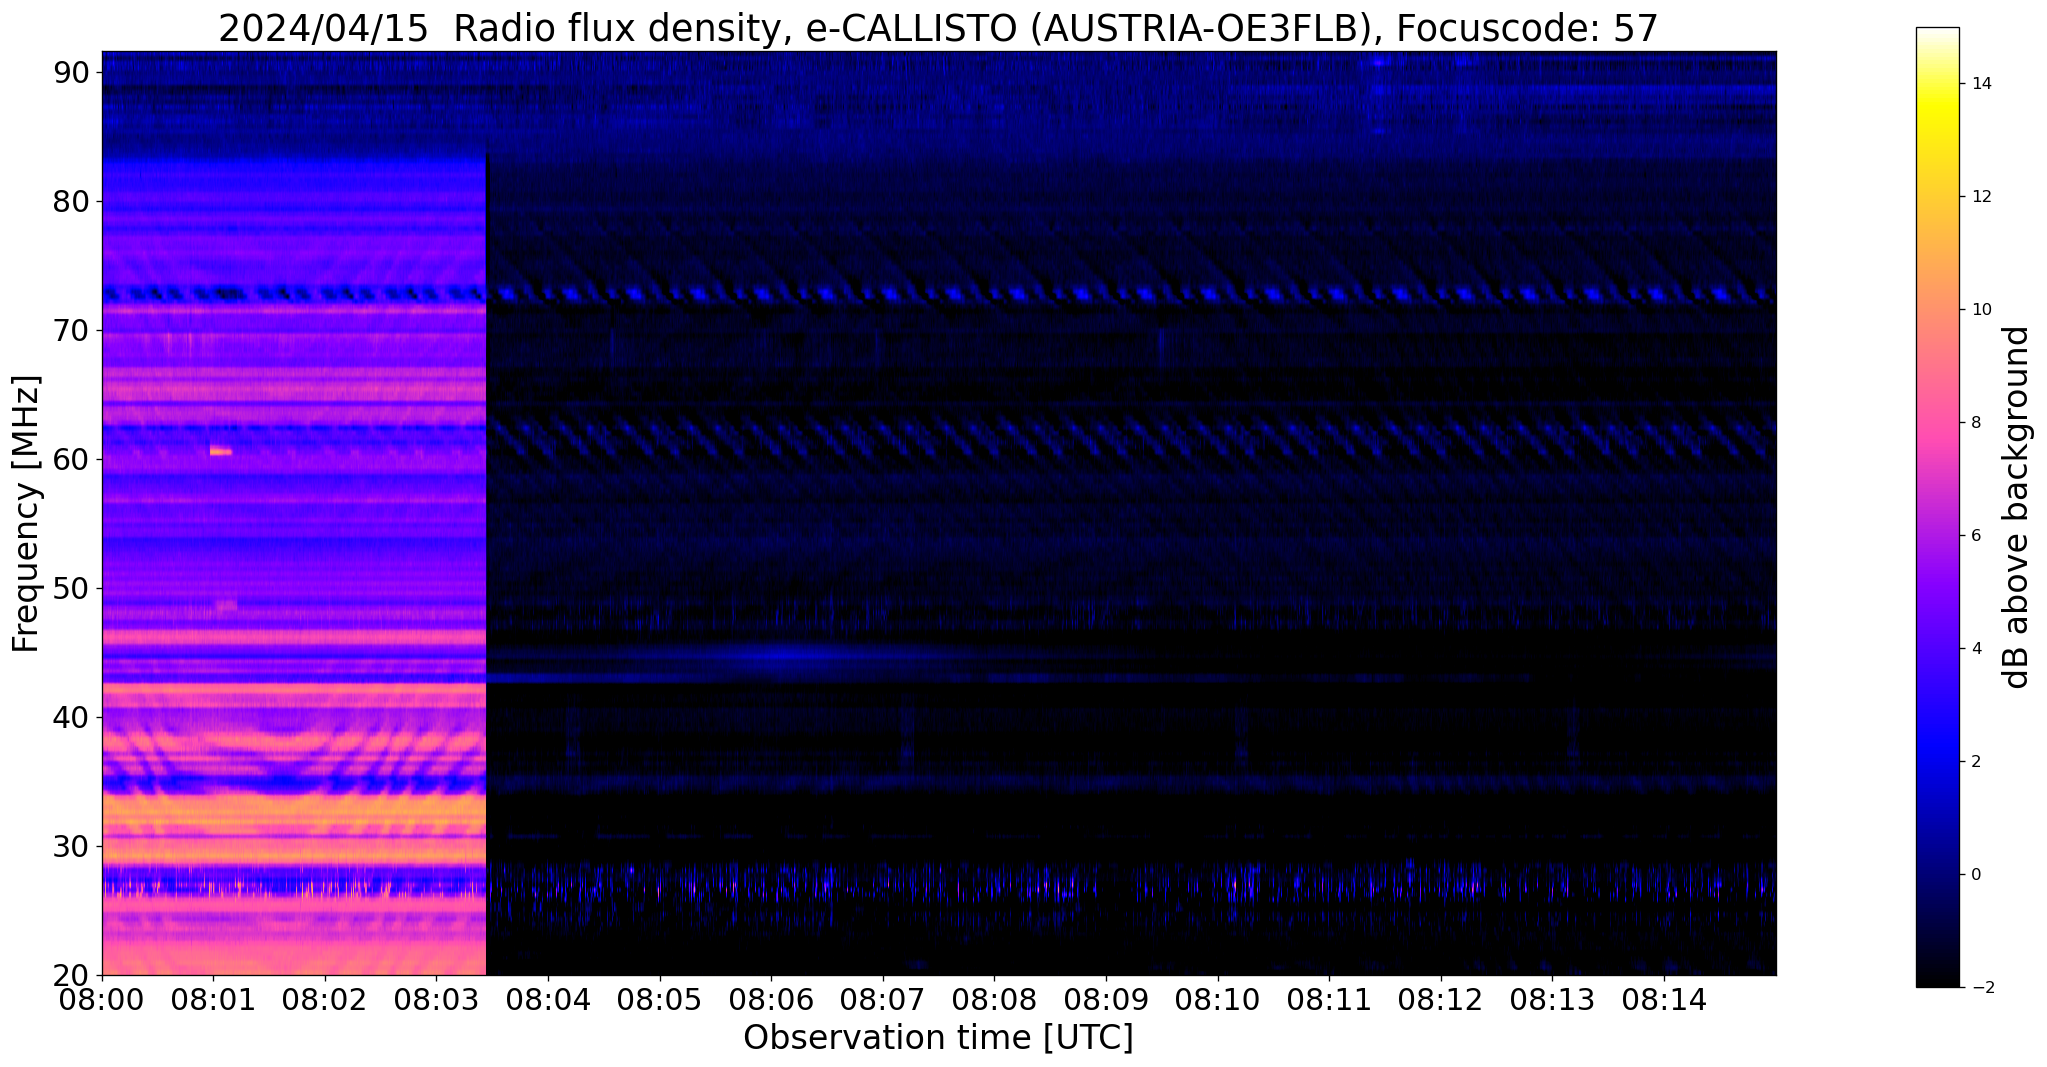The image size is (2047, 1067).
Task: Click the colorbar tick label 8
Action: [1975, 423]
